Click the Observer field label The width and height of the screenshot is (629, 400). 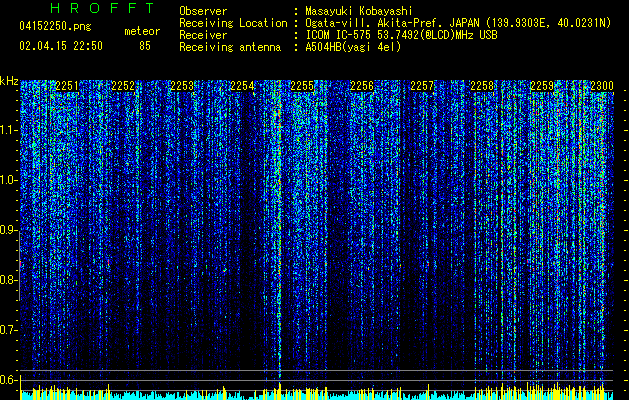pyautogui.click(x=203, y=11)
